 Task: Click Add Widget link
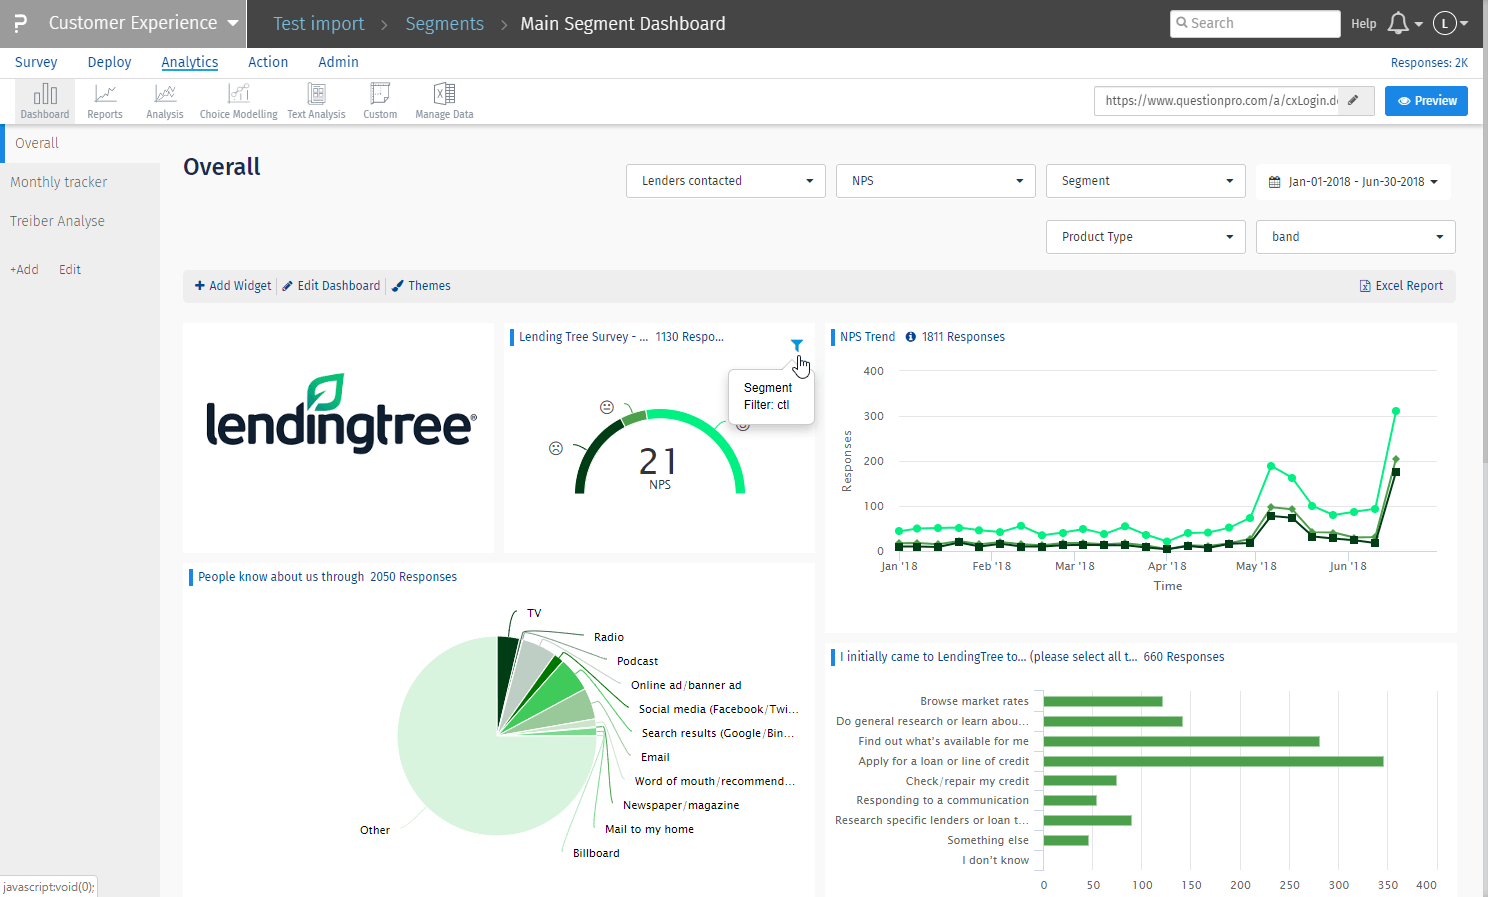point(233,286)
